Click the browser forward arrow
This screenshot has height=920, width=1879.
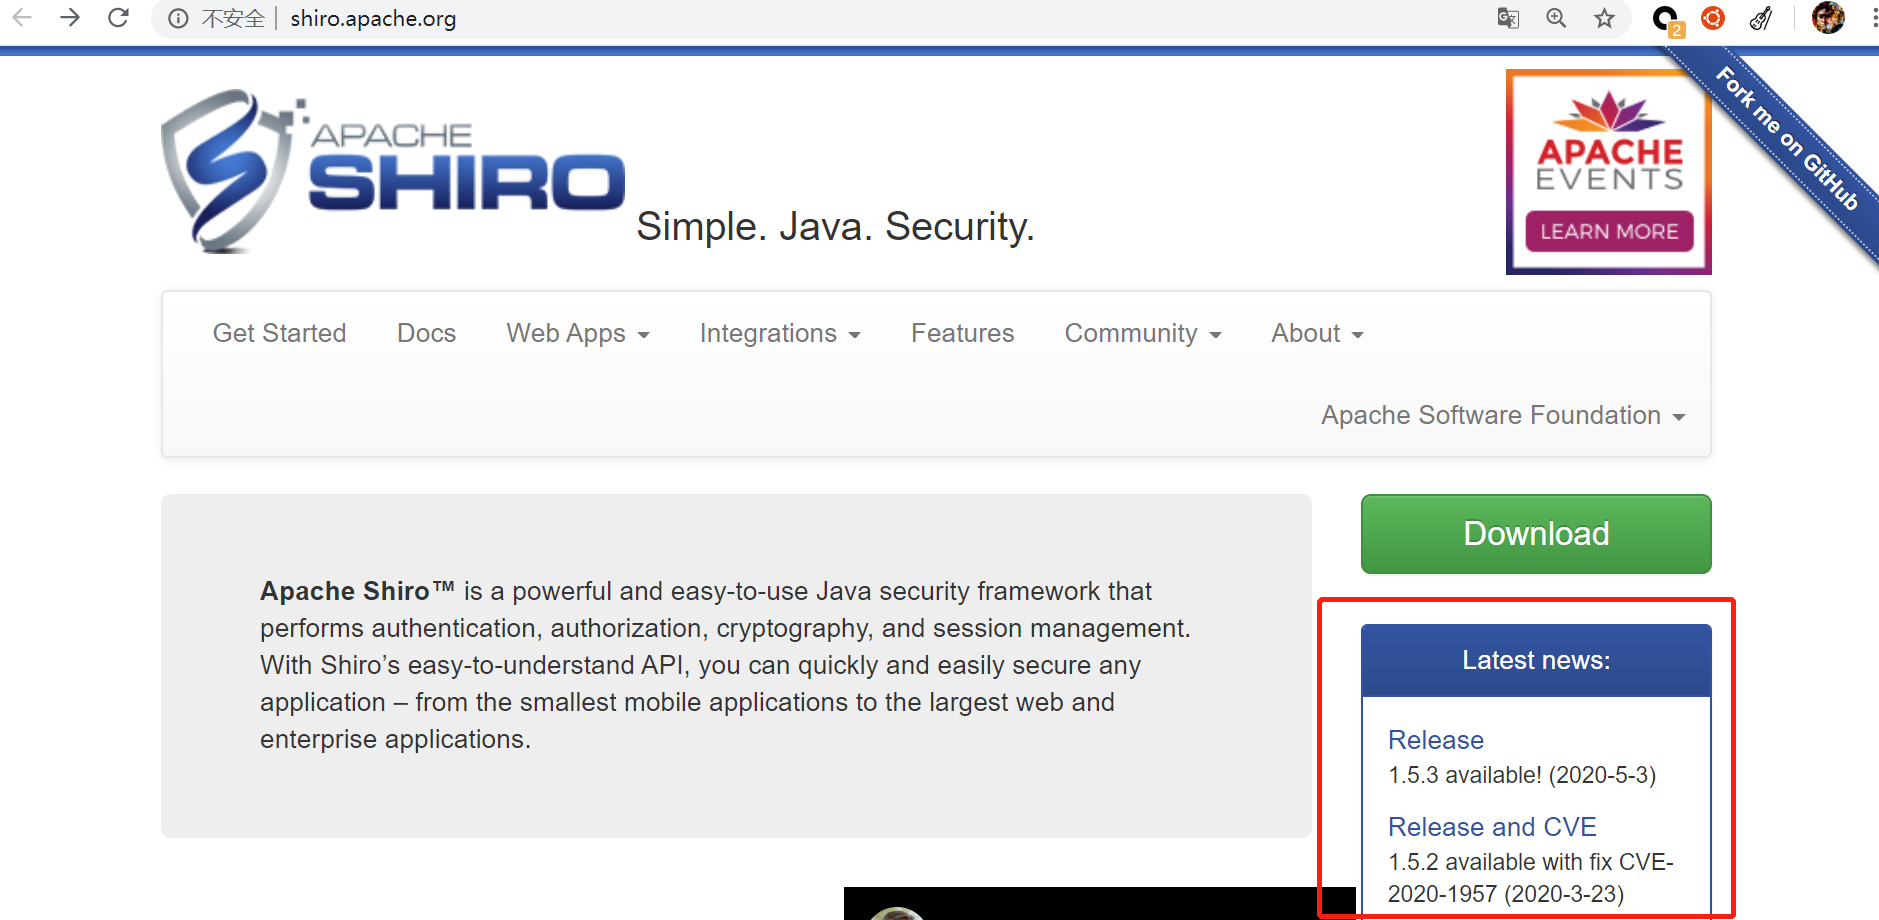(70, 18)
